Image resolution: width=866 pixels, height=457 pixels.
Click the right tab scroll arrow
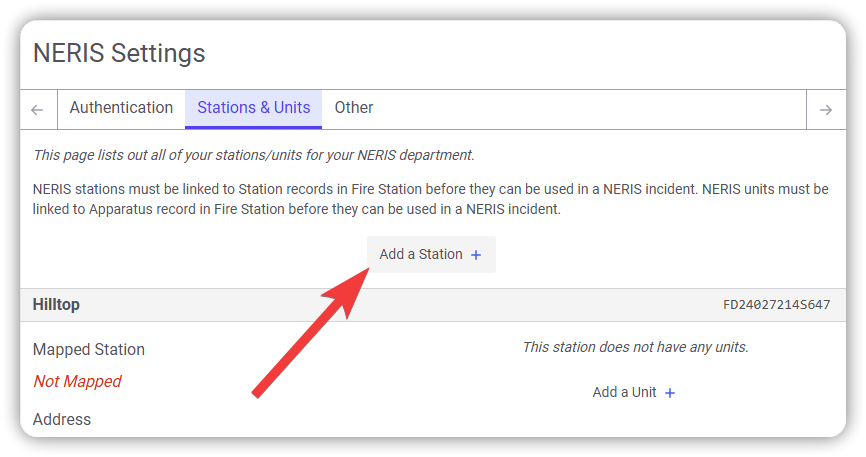825,110
